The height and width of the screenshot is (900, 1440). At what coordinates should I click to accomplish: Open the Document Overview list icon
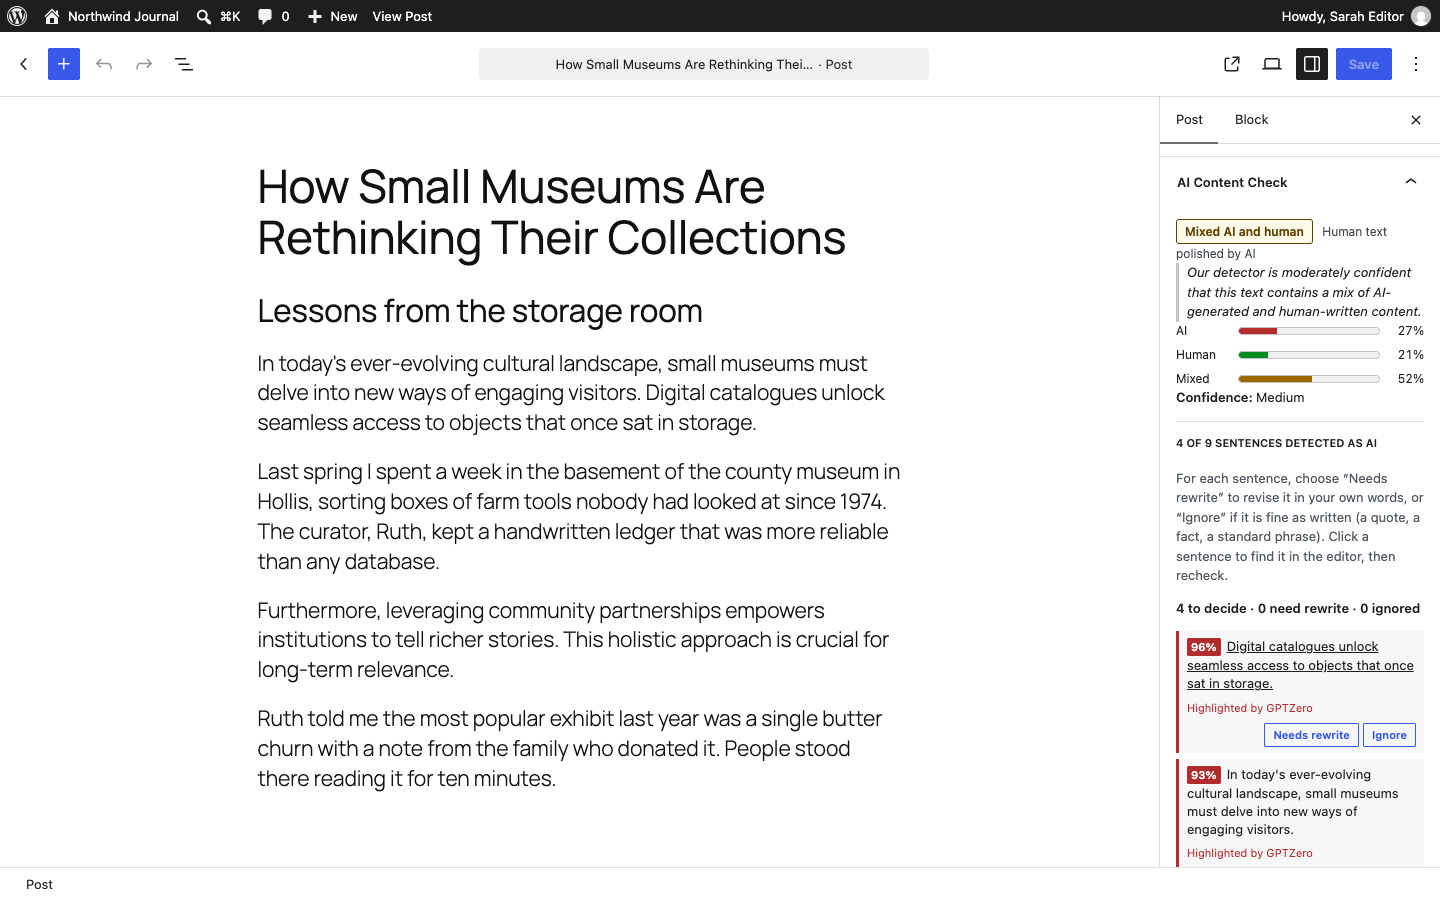coord(184,64)
